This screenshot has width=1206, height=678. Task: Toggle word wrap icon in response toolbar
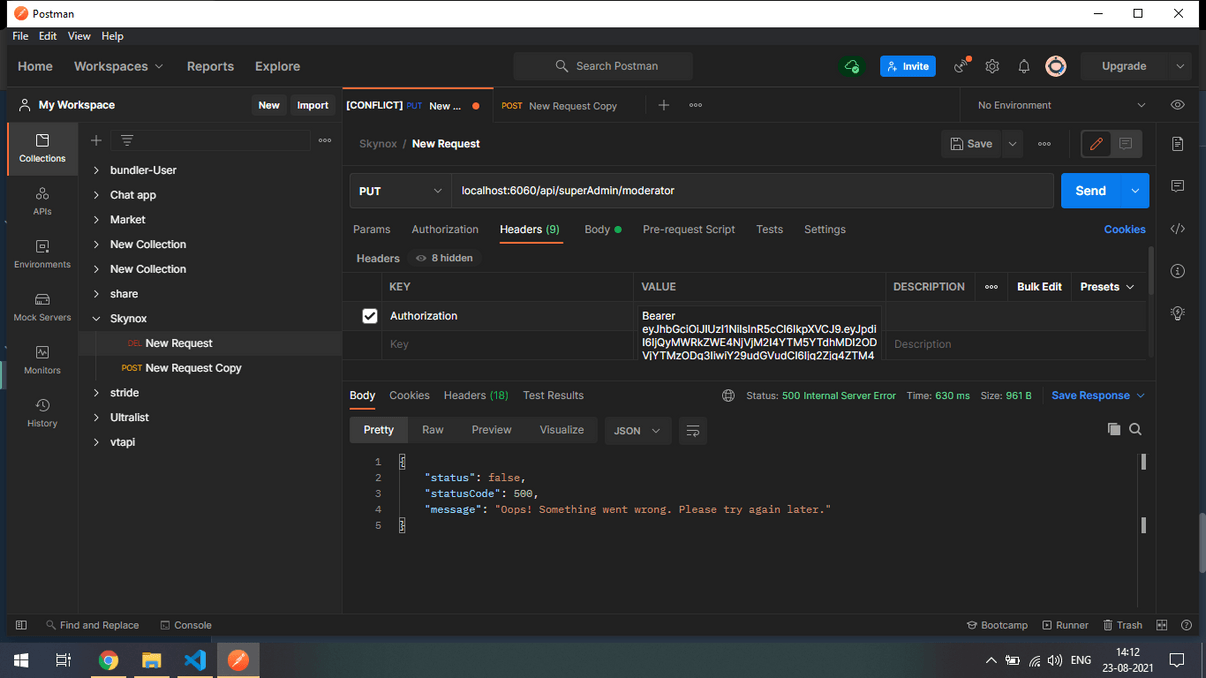click(692, 431)
